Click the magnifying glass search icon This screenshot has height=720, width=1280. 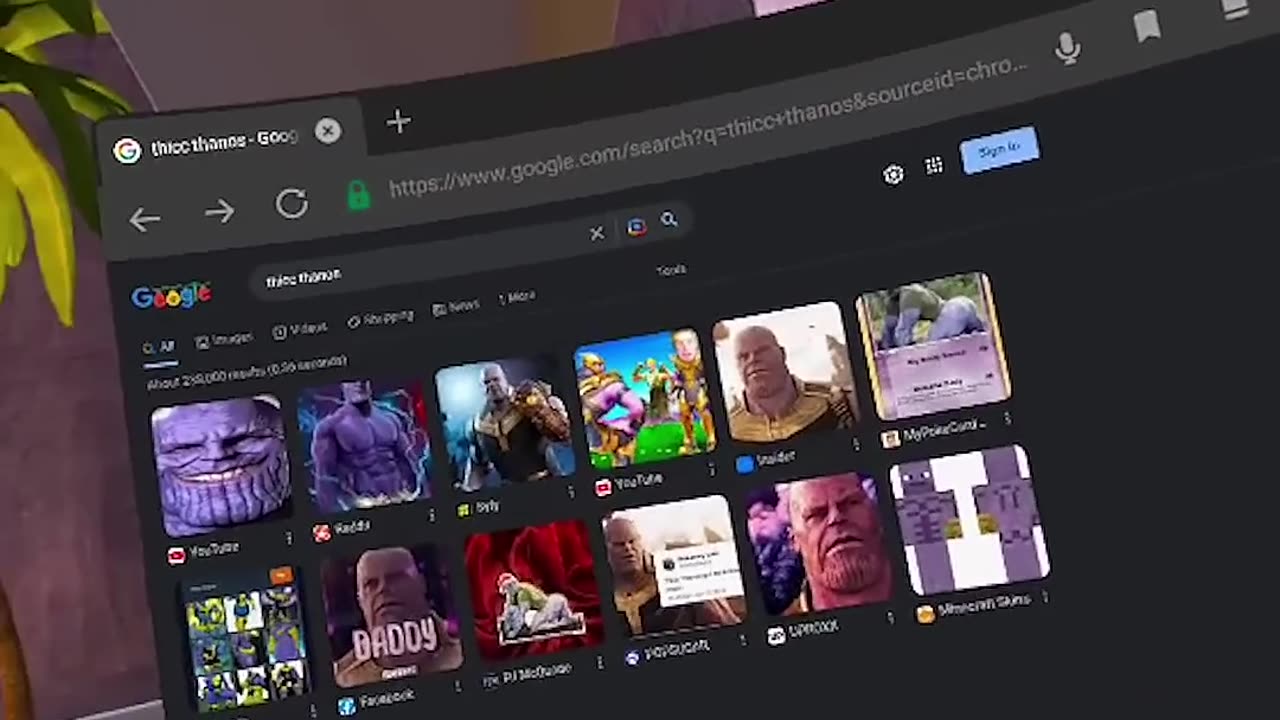(x=669, y=220)
